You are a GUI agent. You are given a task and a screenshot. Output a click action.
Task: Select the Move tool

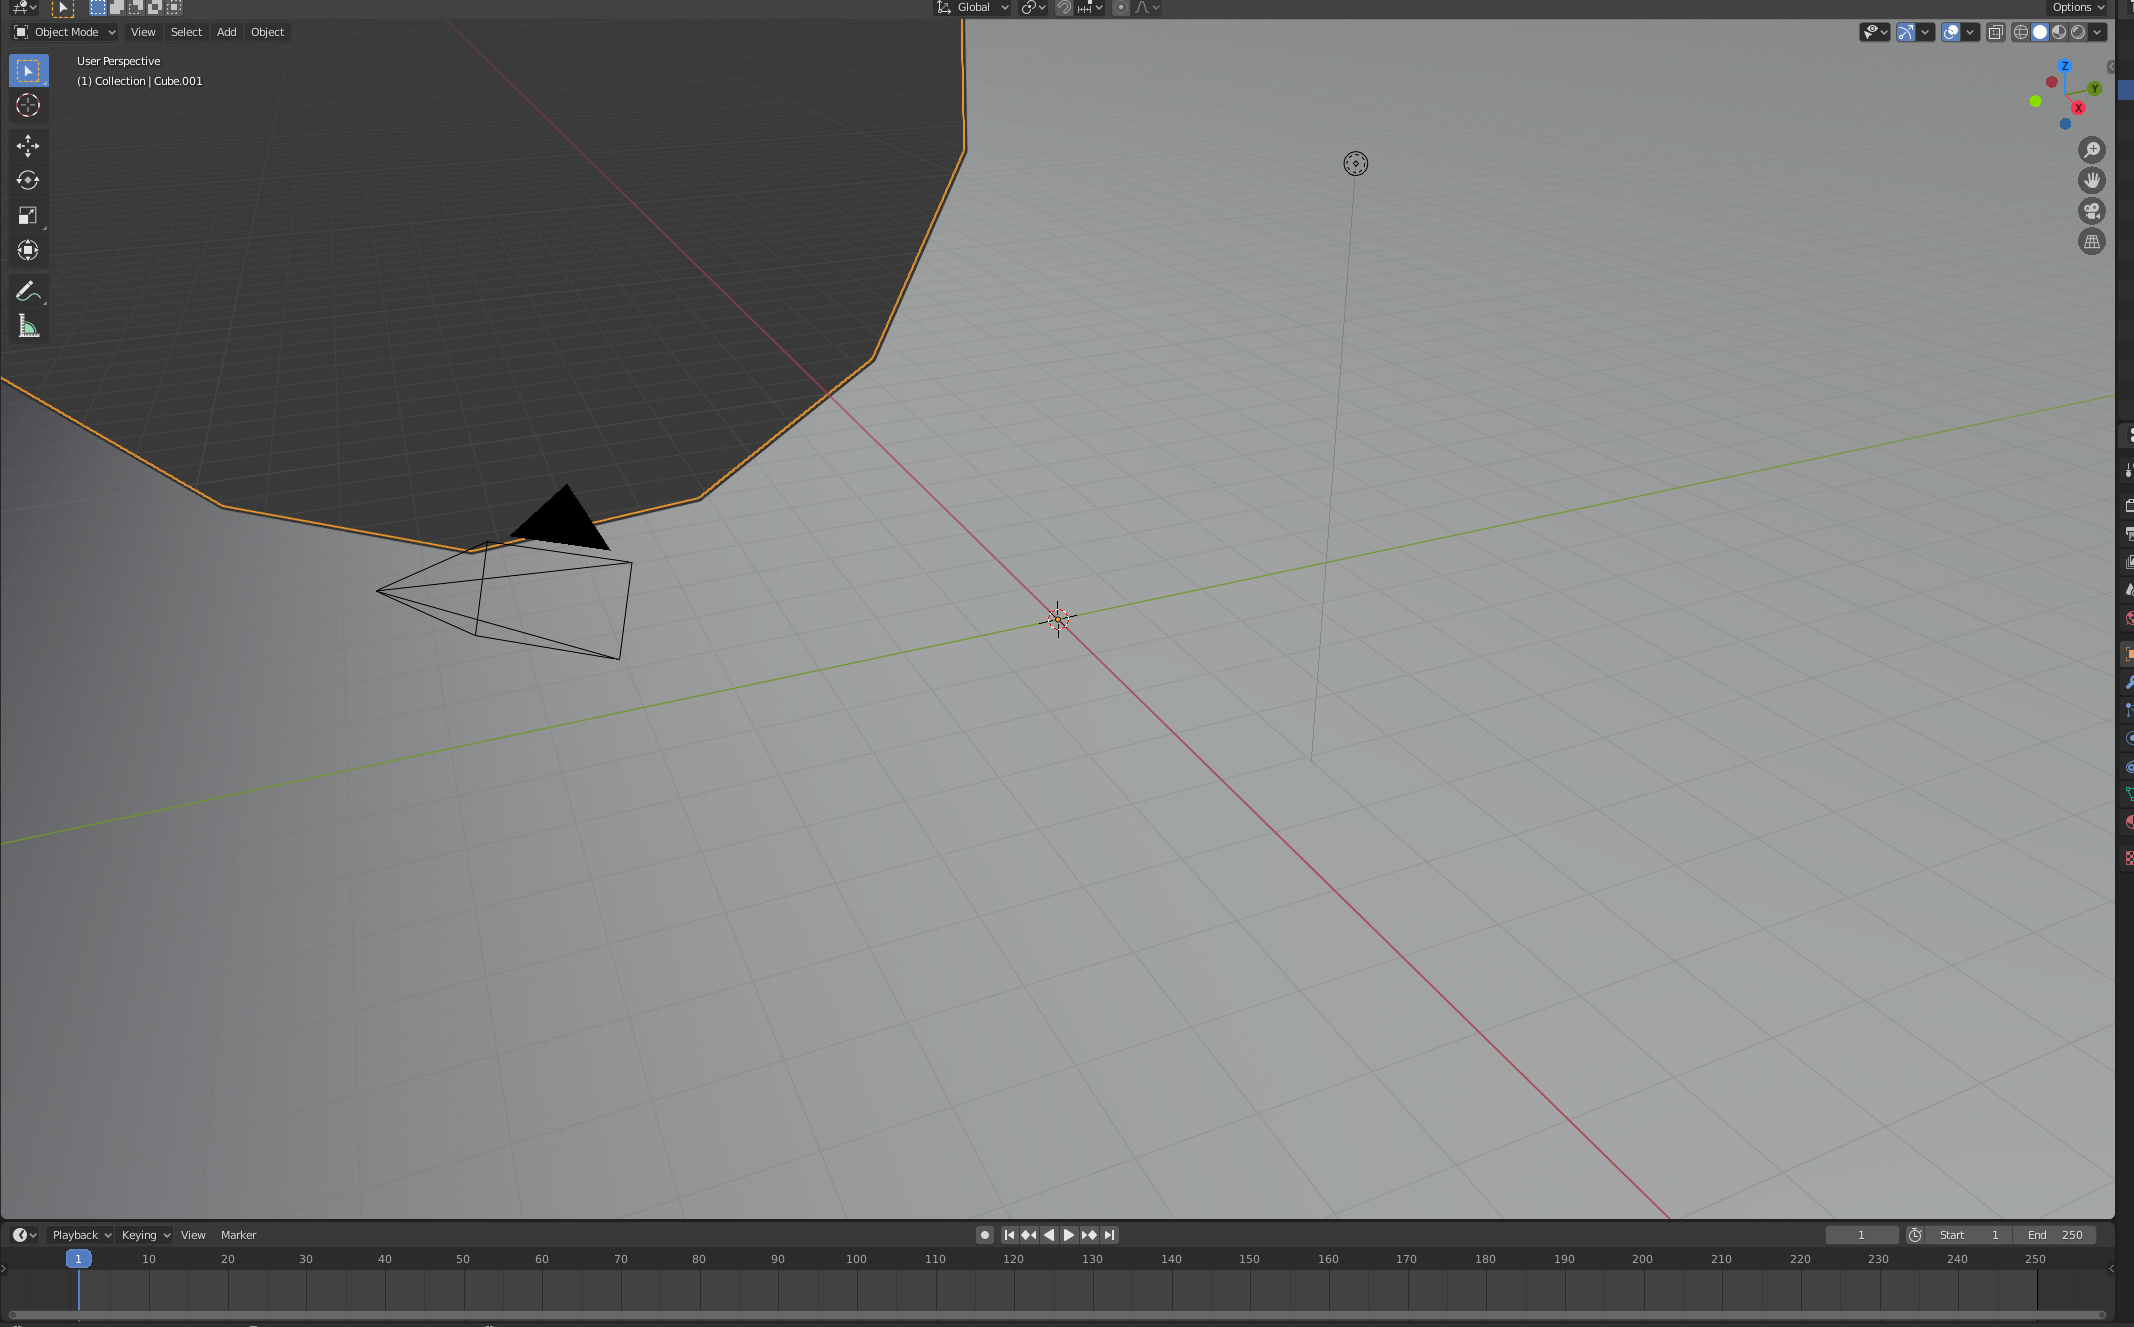click(28, 146)
